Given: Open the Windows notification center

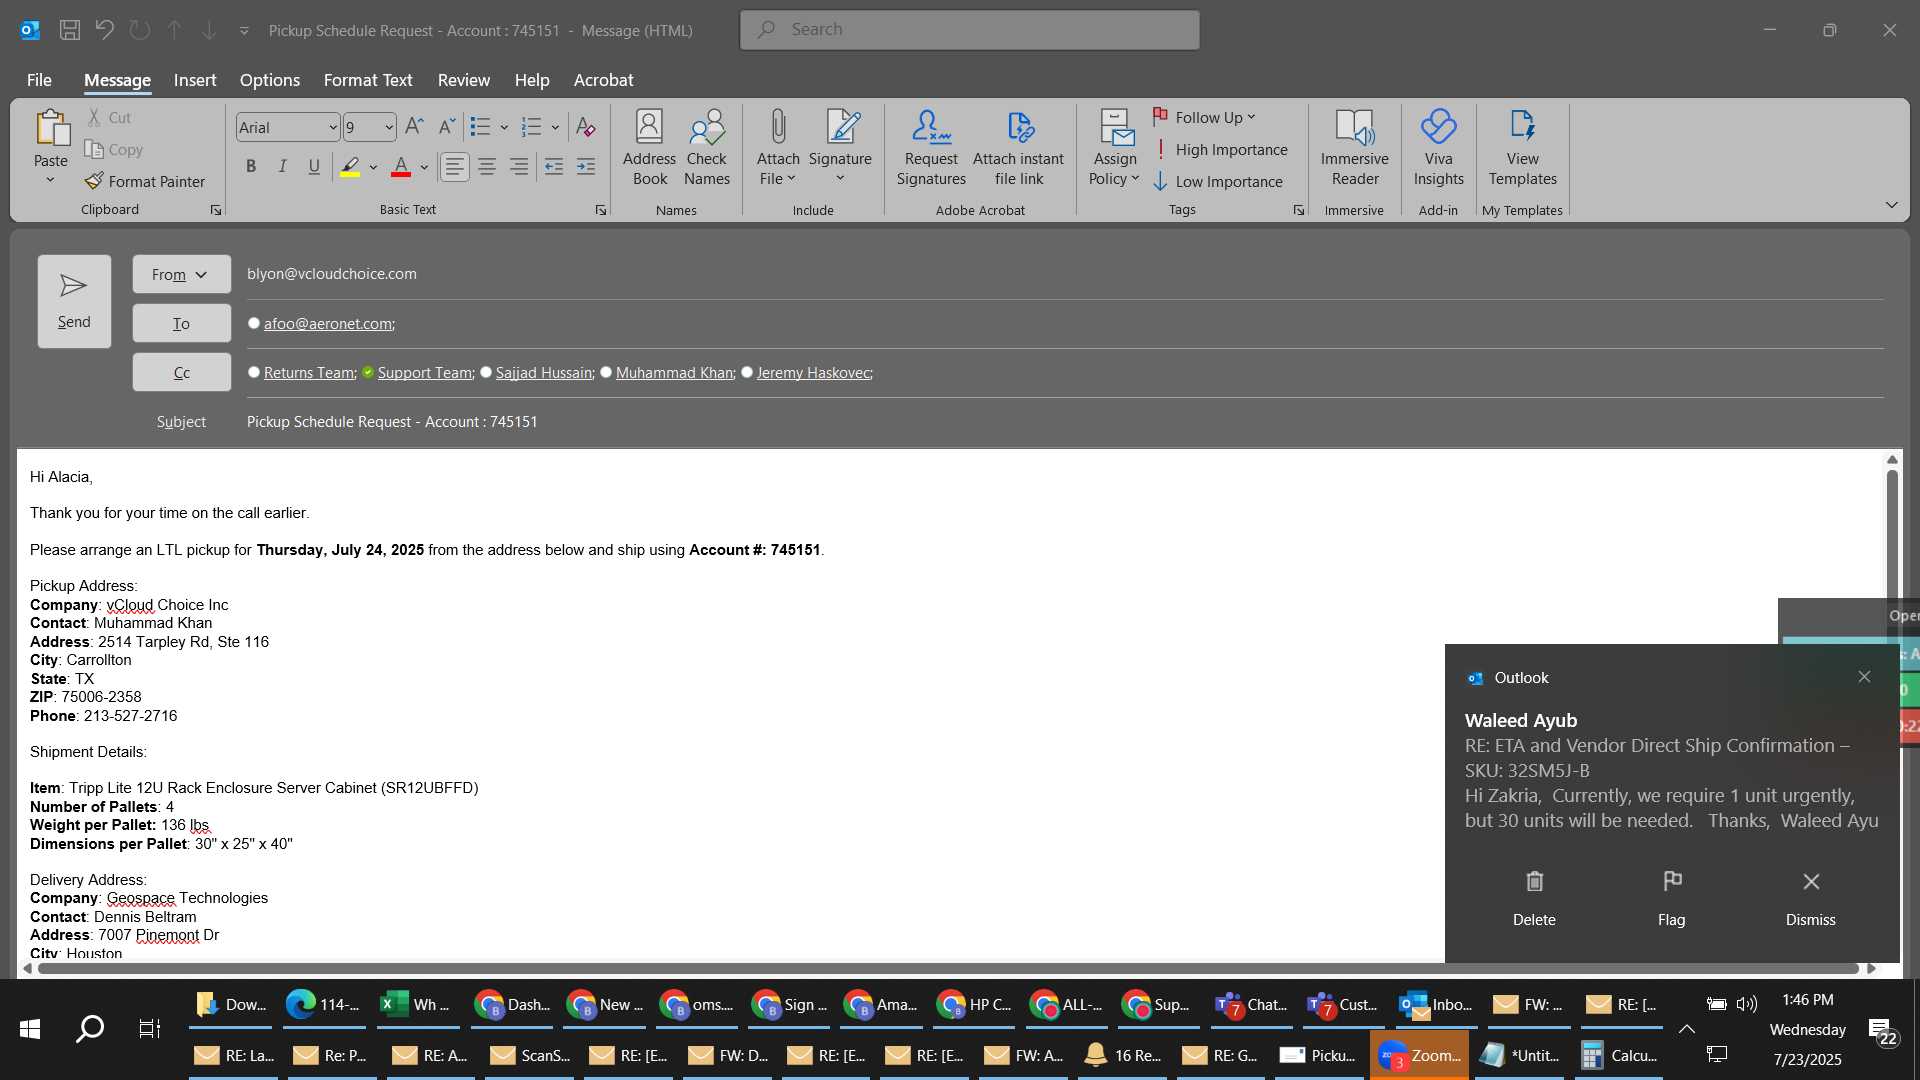Looking at the screenshot, I should [x=1883, y=1030].
